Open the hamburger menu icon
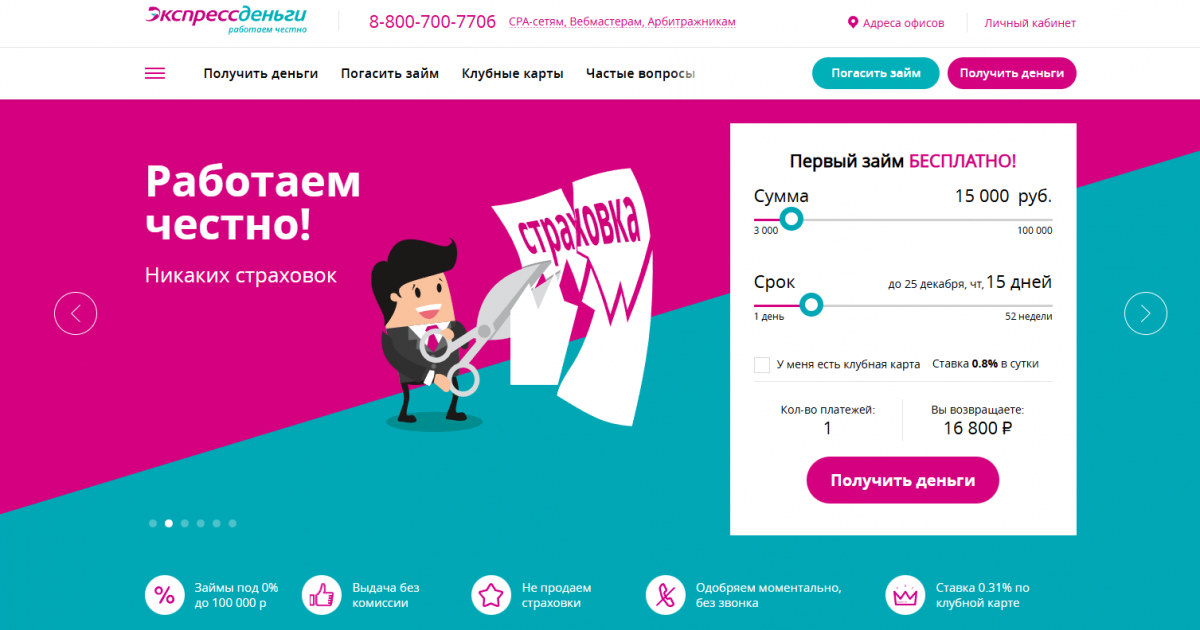Image resolution: width=1200 pixels, height=630 pixels. pos(155,73)
